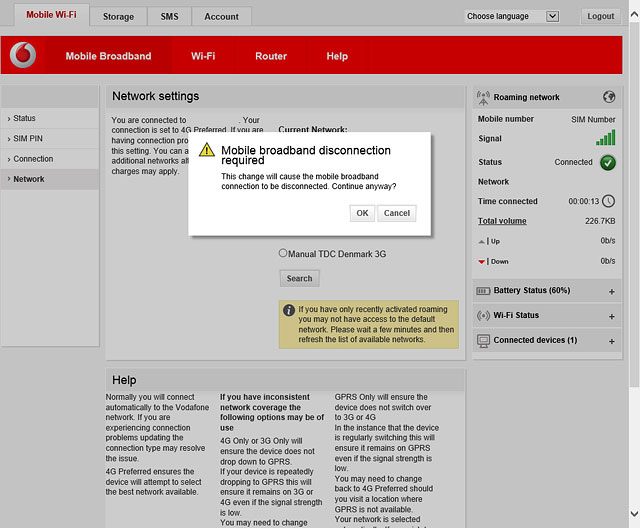
Task: Click the Logout button
Action: [600, 16]
